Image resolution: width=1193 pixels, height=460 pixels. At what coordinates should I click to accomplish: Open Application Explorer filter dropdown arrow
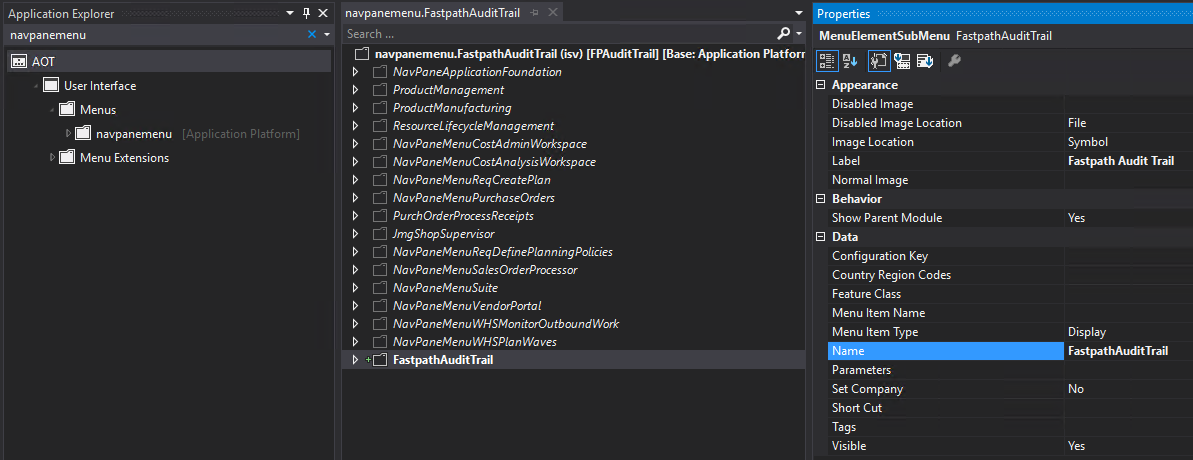click(x=326, y=34)
